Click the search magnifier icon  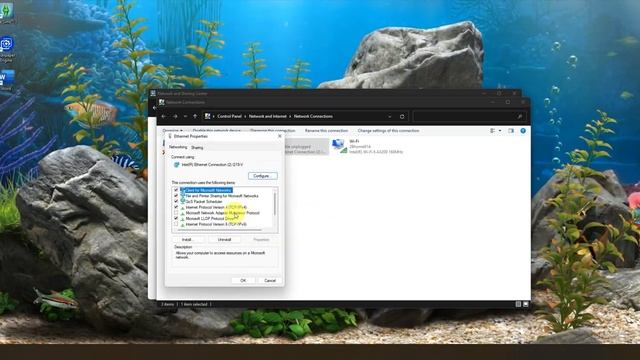tap(520, 117)
